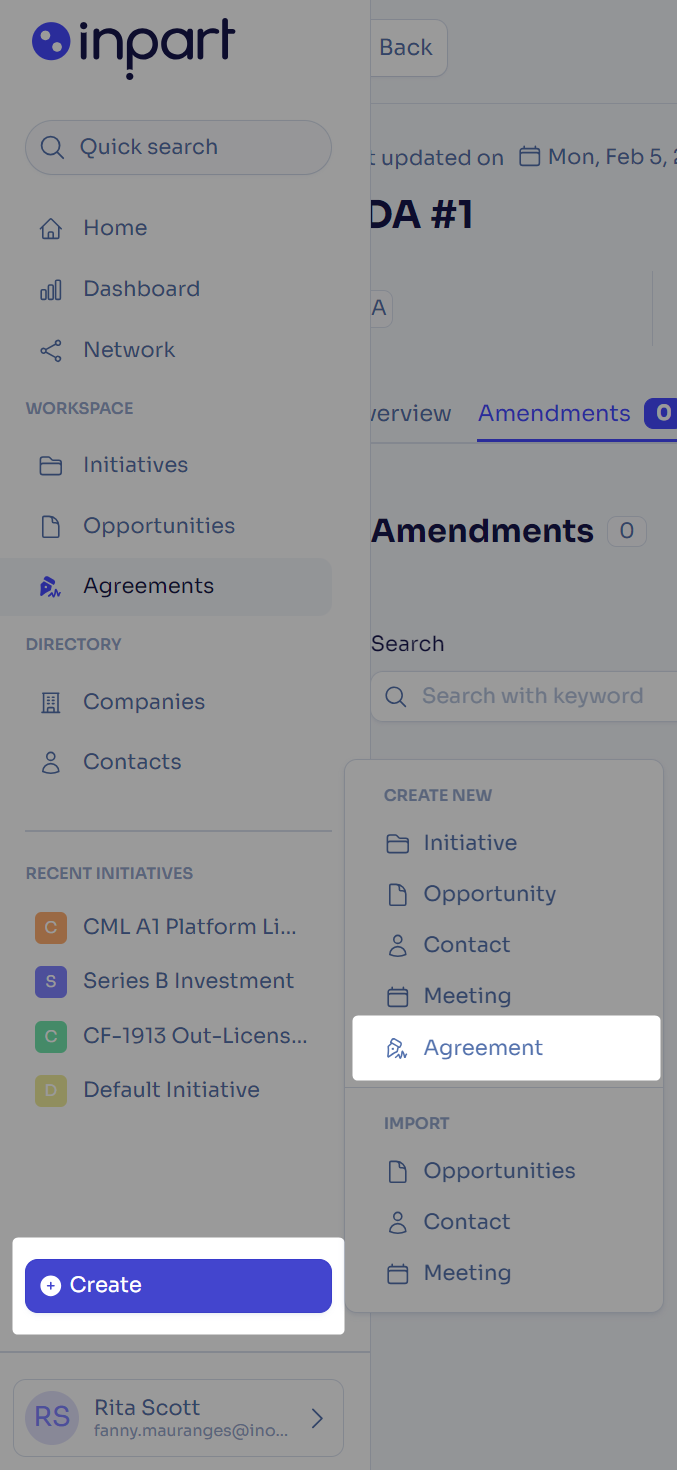The image size is (677, 1470).
Task: Open Contacts person icon in Directory
Action: [50, 763]
